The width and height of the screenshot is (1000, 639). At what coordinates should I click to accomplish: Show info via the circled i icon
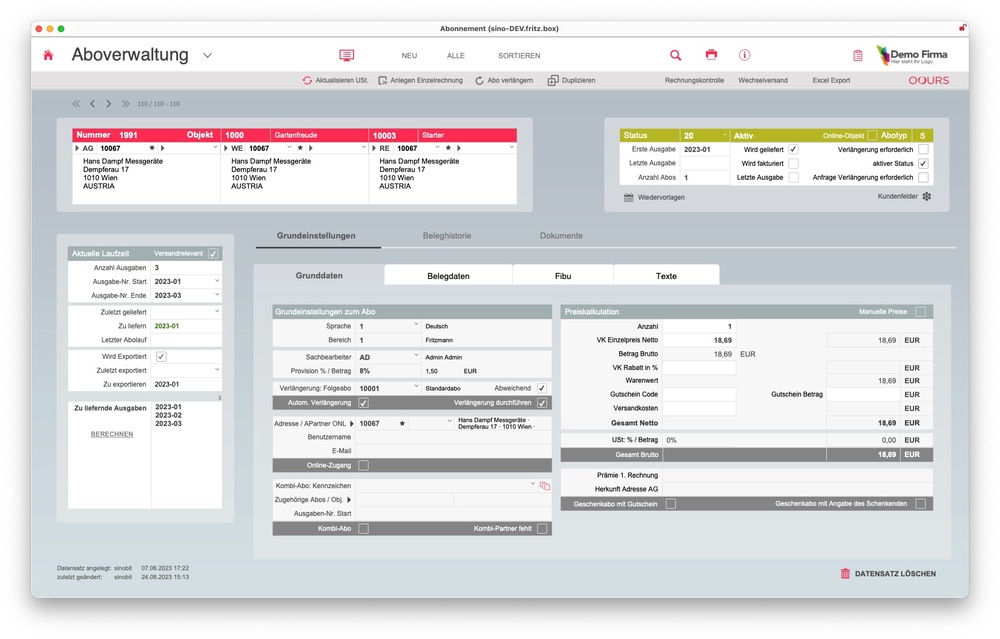(x=744, y=55)
